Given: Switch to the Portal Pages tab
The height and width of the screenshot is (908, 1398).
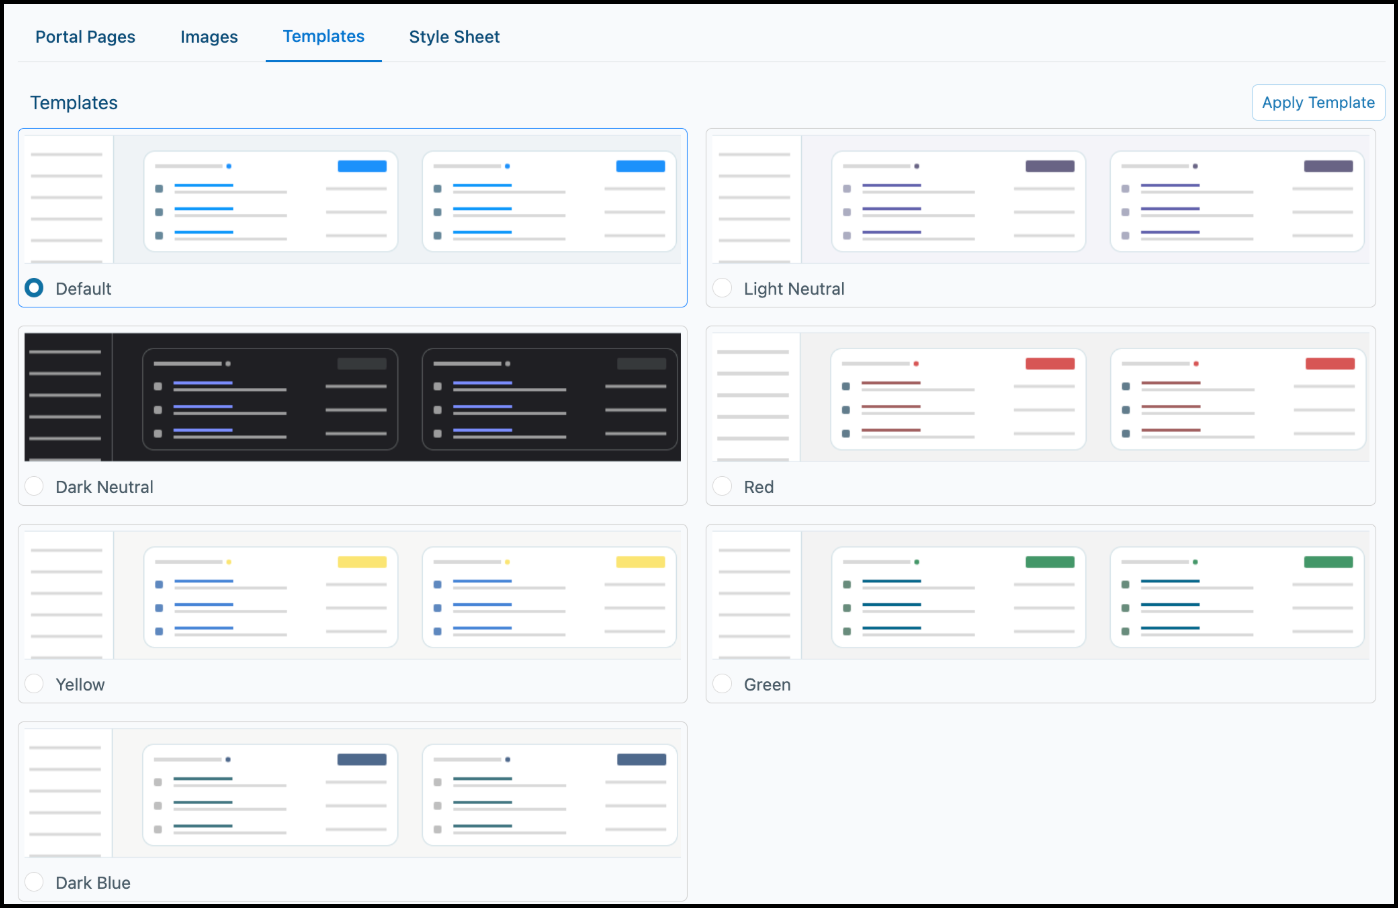Looking at the screenshot, I should (x=85, y=36).
